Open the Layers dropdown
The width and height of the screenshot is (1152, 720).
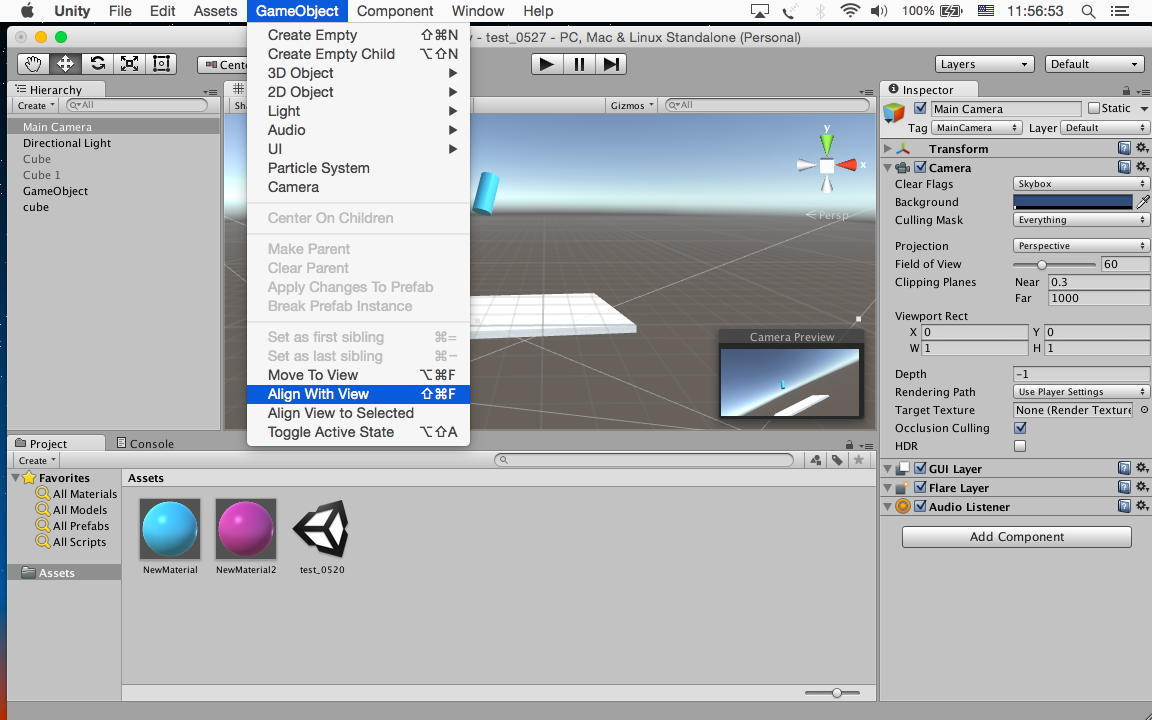click(984, 64)
